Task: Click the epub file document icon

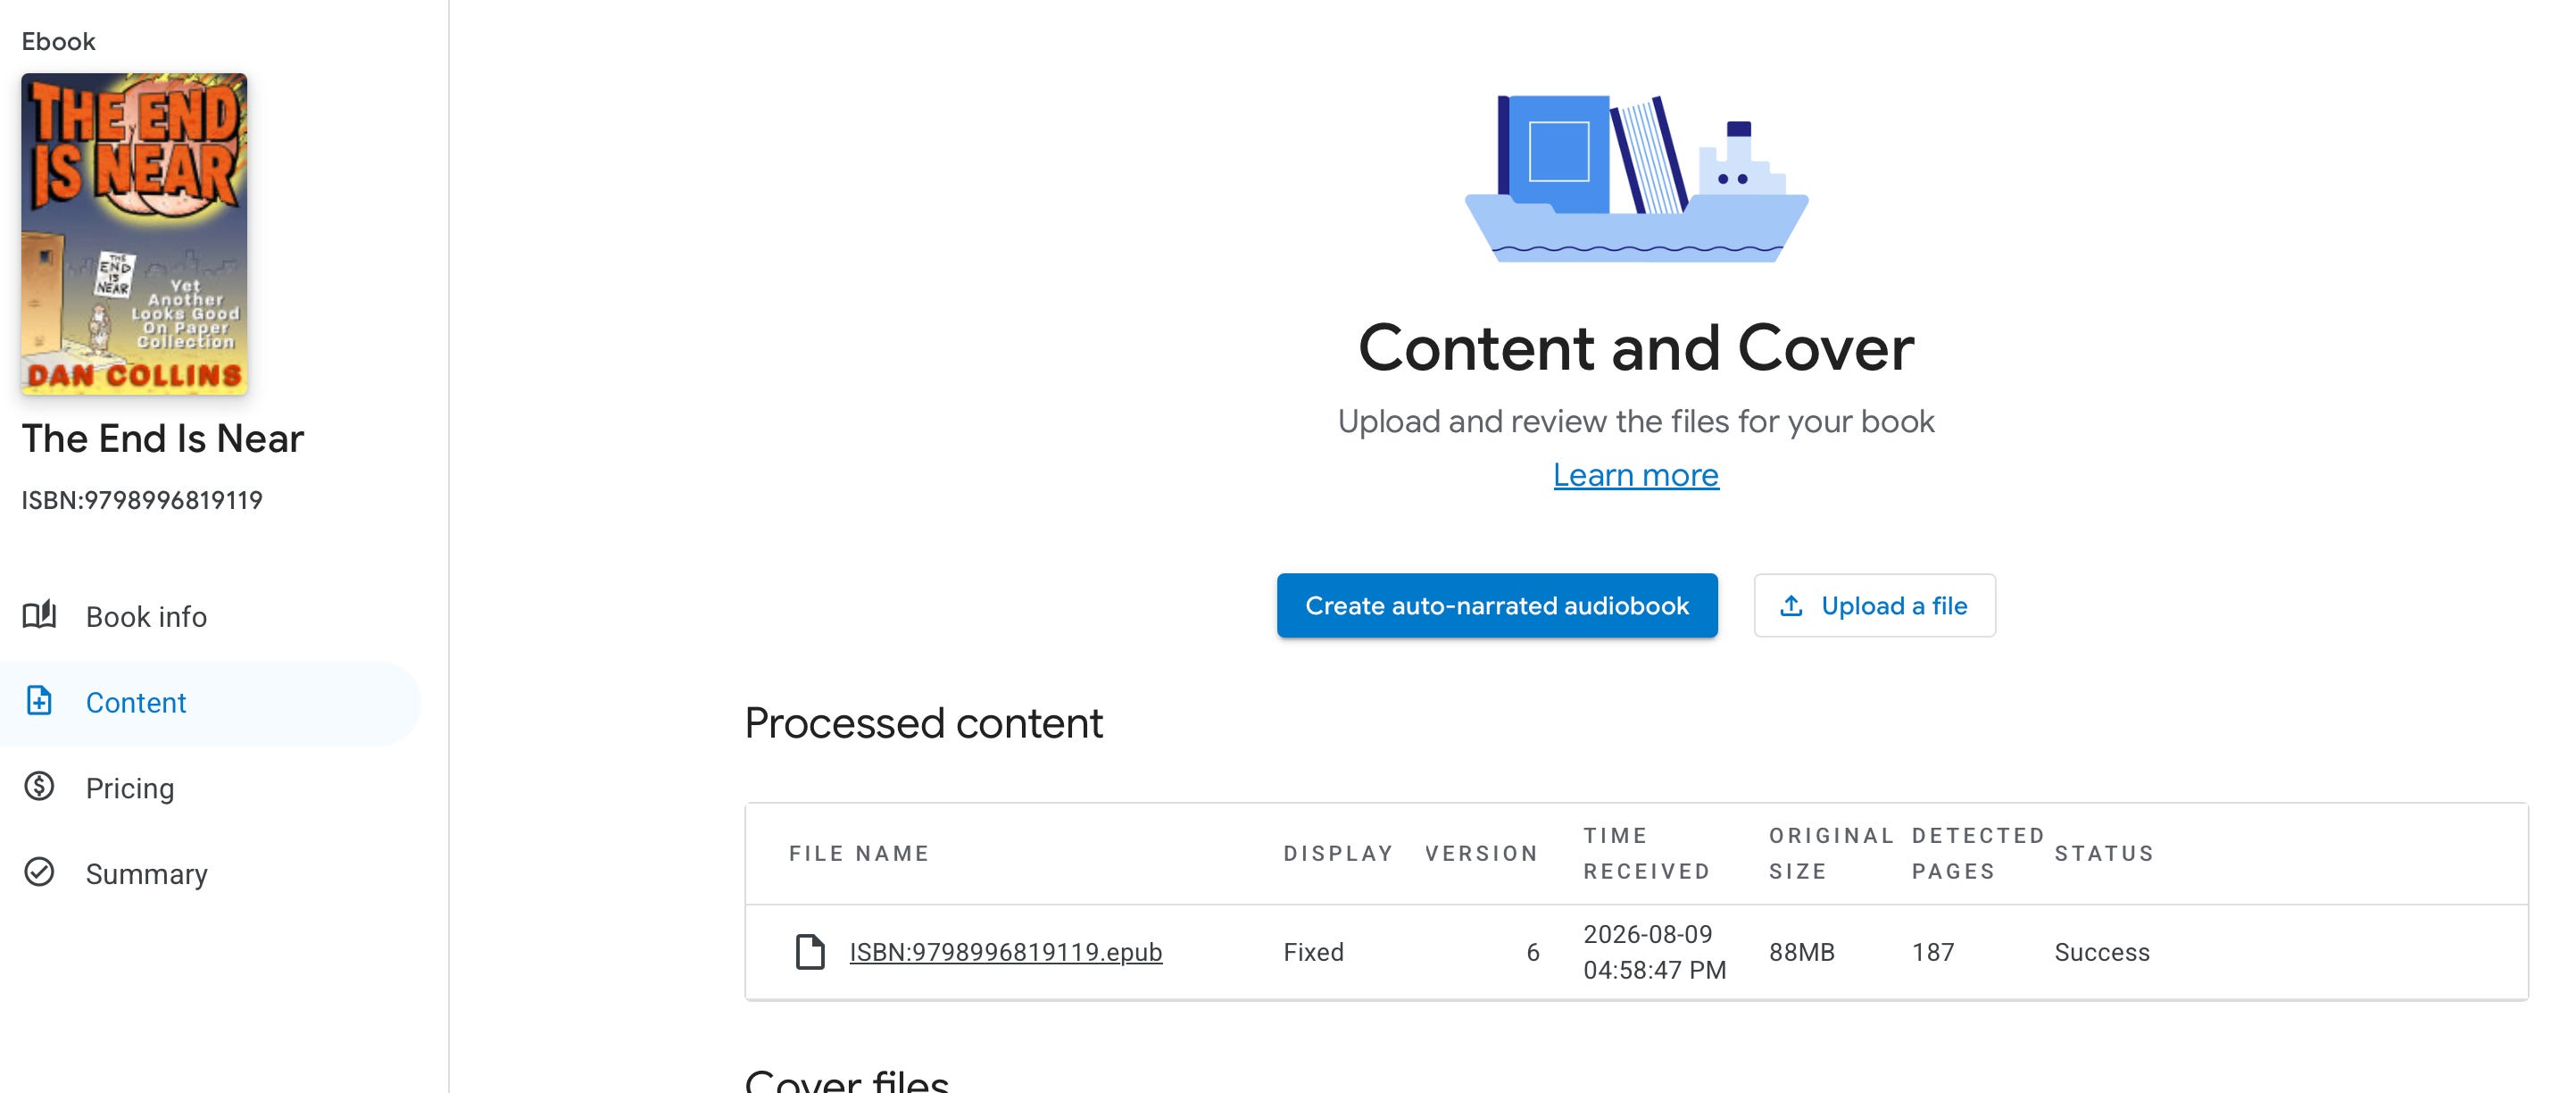Action: [810, 952]
